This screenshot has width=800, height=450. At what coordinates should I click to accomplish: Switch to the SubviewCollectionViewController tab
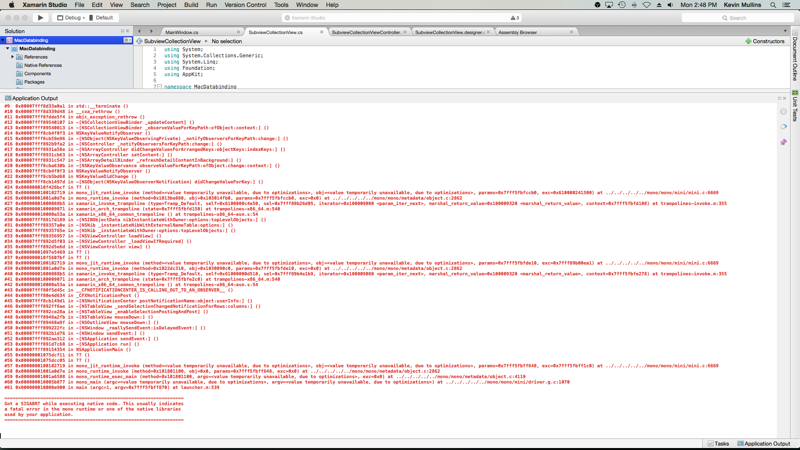point(366,32)
